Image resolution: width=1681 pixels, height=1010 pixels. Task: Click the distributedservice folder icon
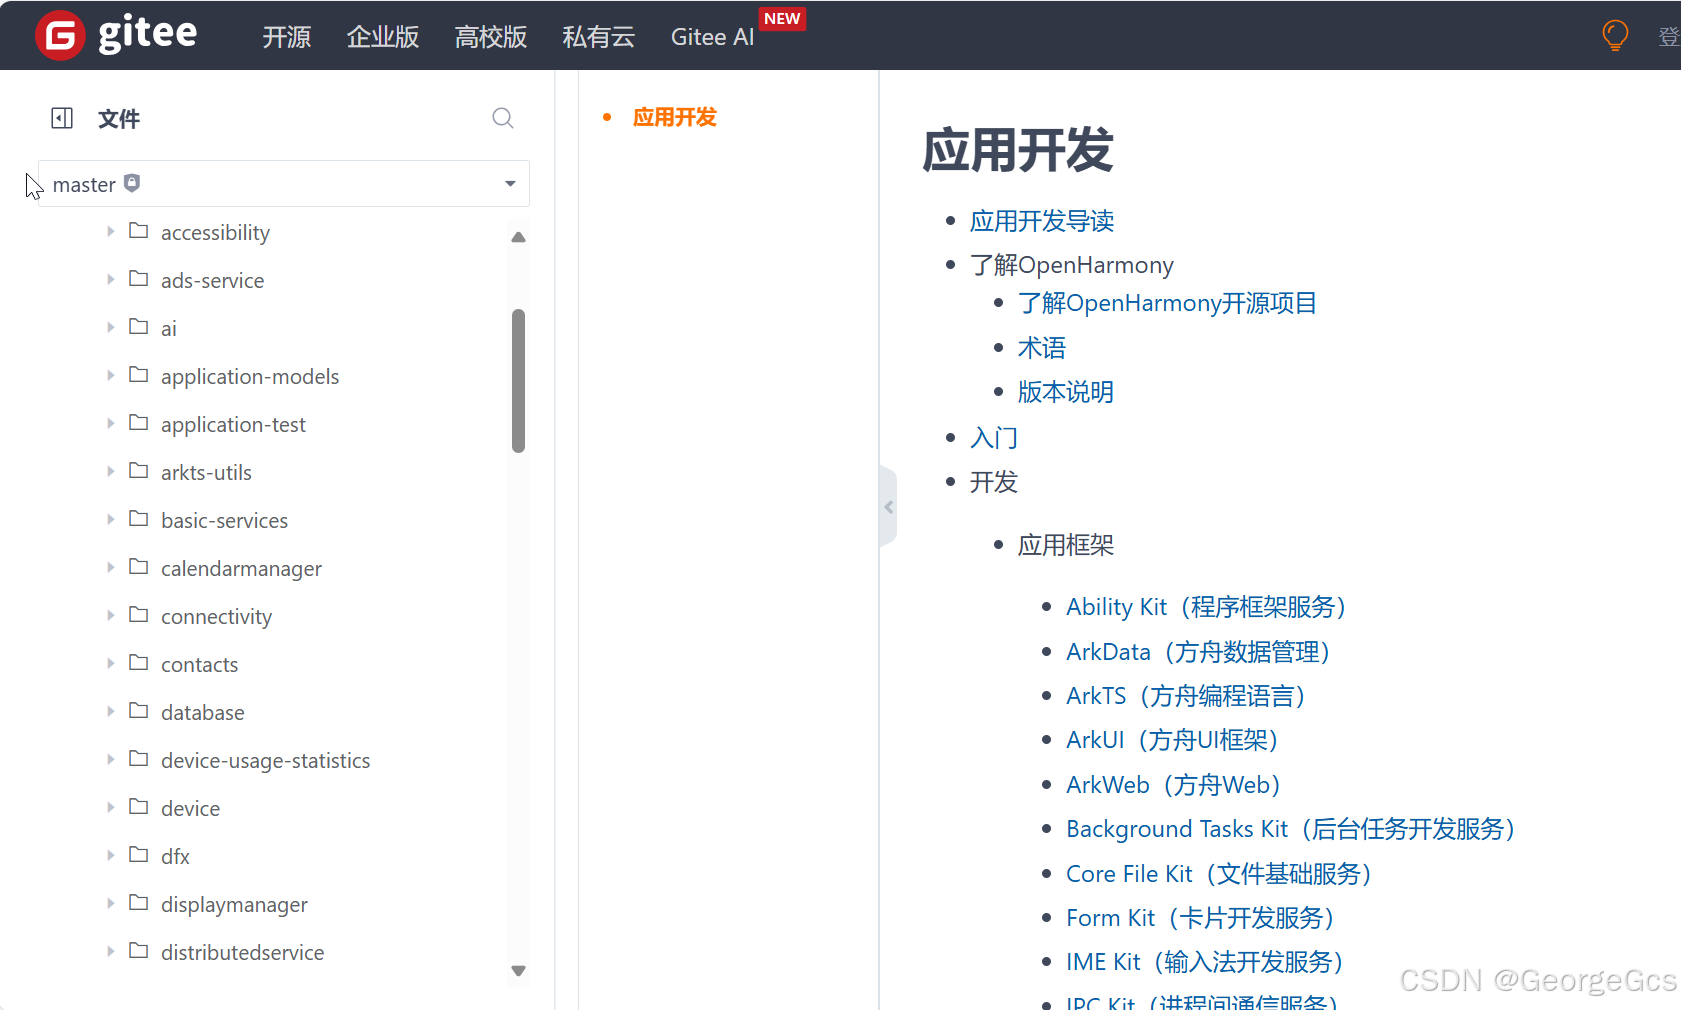coord(139,951)
